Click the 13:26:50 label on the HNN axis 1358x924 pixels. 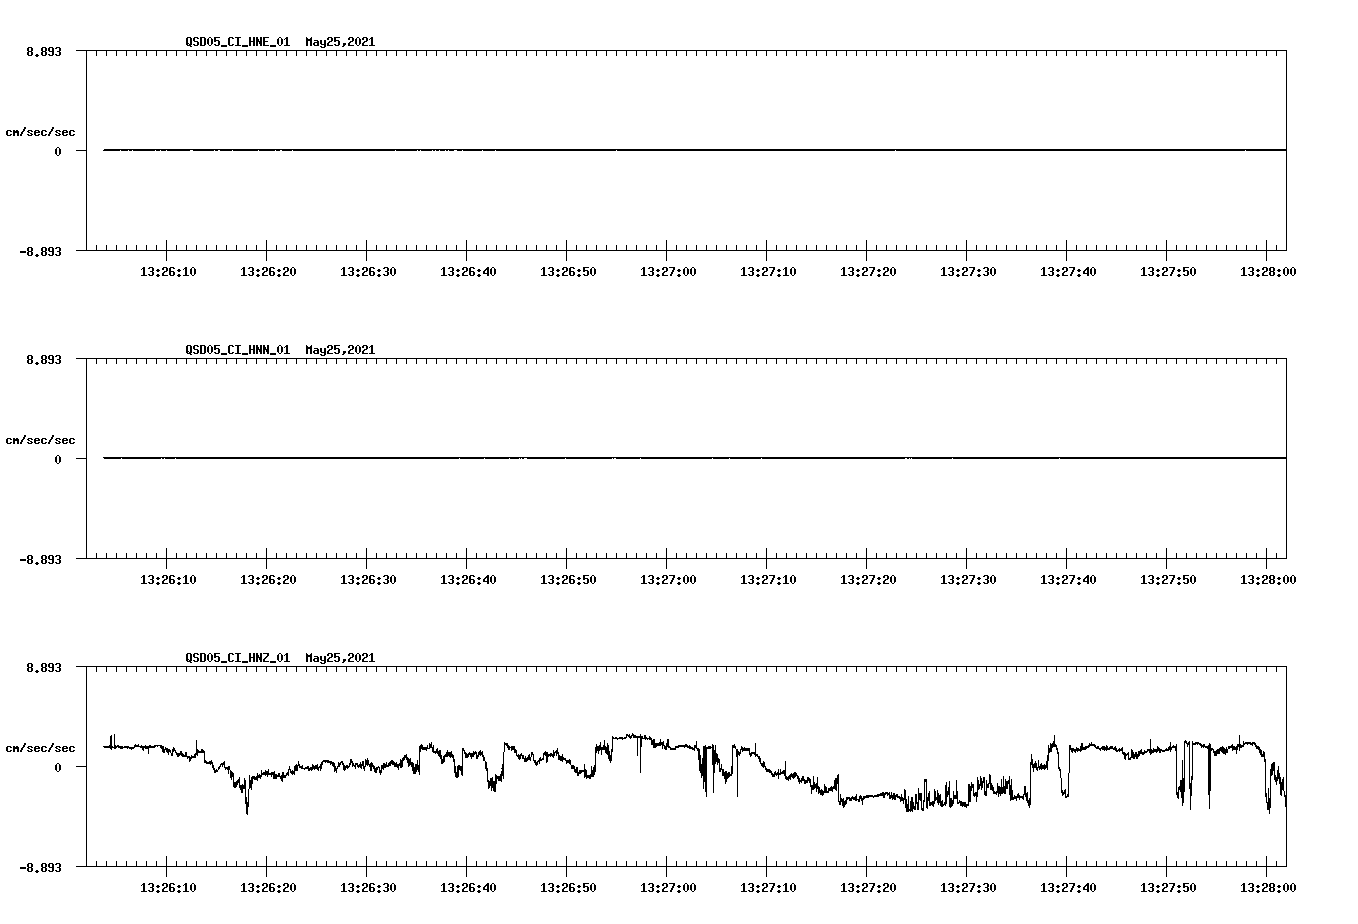(567, 577)
